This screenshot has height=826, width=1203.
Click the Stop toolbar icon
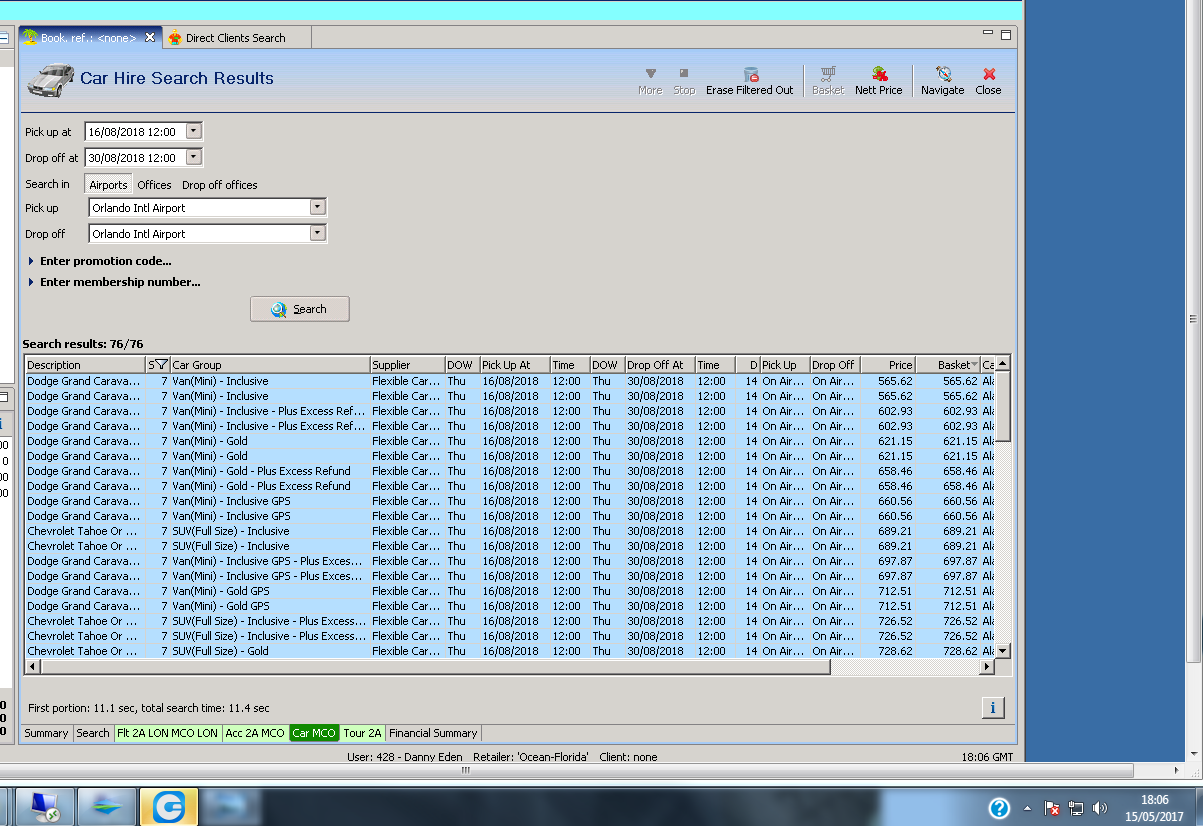pyautogui.click(x=684, y=74)
